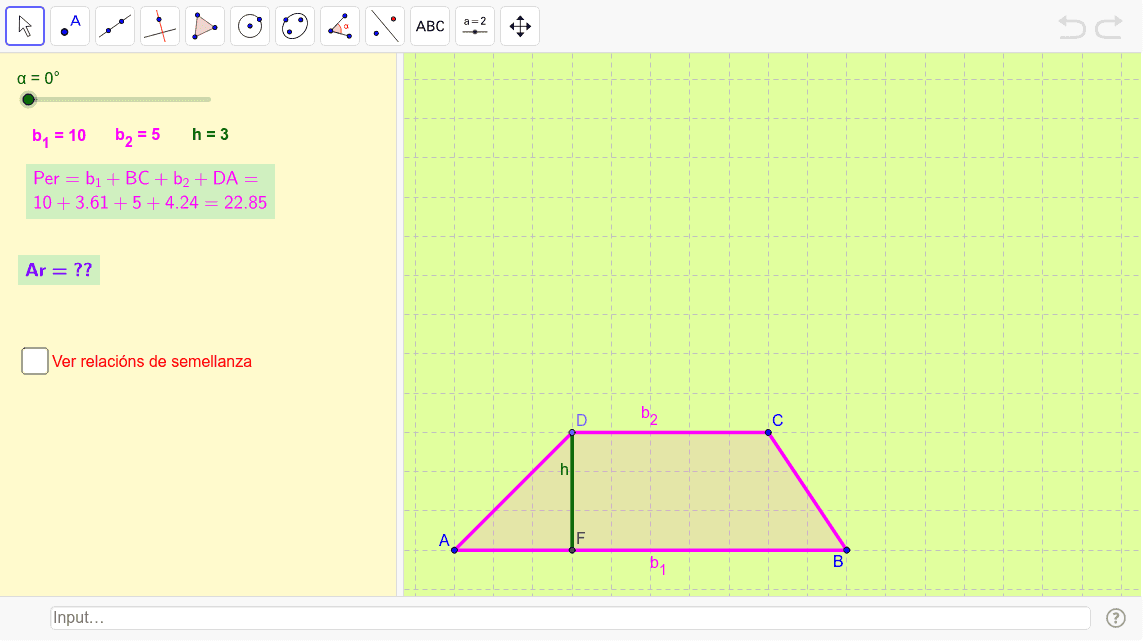Viewport: 1143px width, 641px height.
Task: Select the Slider a=2 tool
Action: coord(475,26)
